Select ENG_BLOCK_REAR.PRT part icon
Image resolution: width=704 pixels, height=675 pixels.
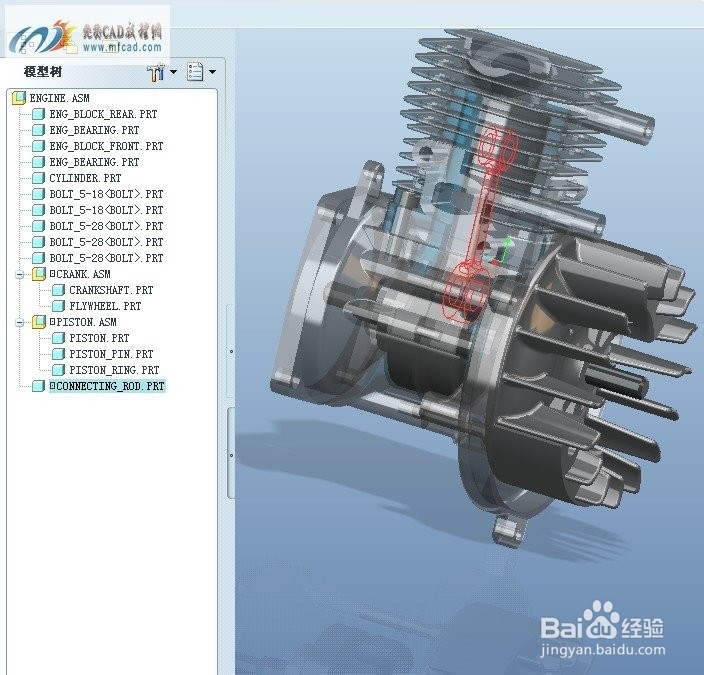[x=39, y=114]
